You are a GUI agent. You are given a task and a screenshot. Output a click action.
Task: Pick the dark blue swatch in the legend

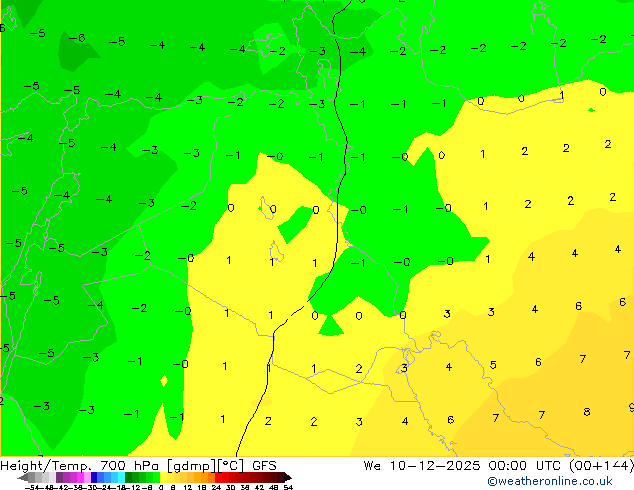(x=94, y=477)
